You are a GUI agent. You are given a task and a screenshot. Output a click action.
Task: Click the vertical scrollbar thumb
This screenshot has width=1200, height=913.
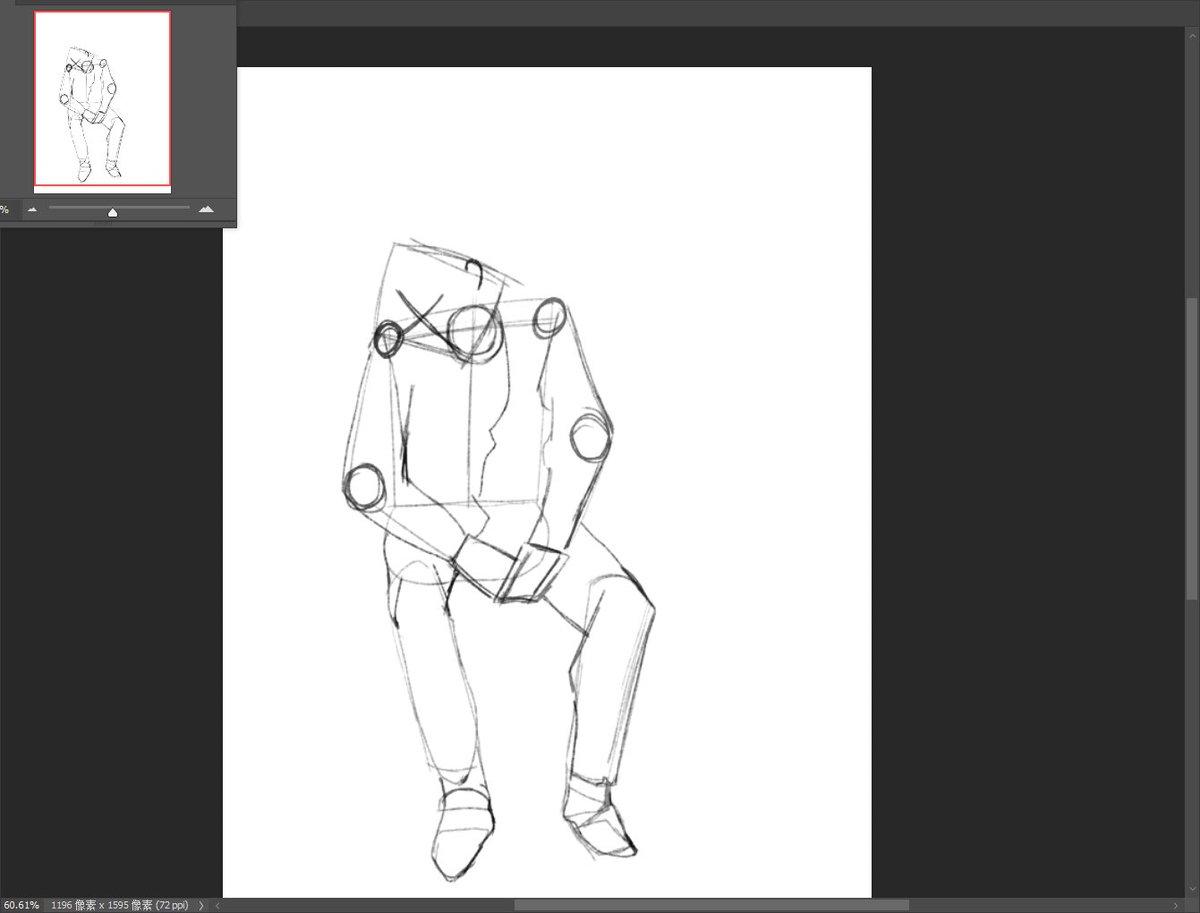click(x=1192, y=448)
